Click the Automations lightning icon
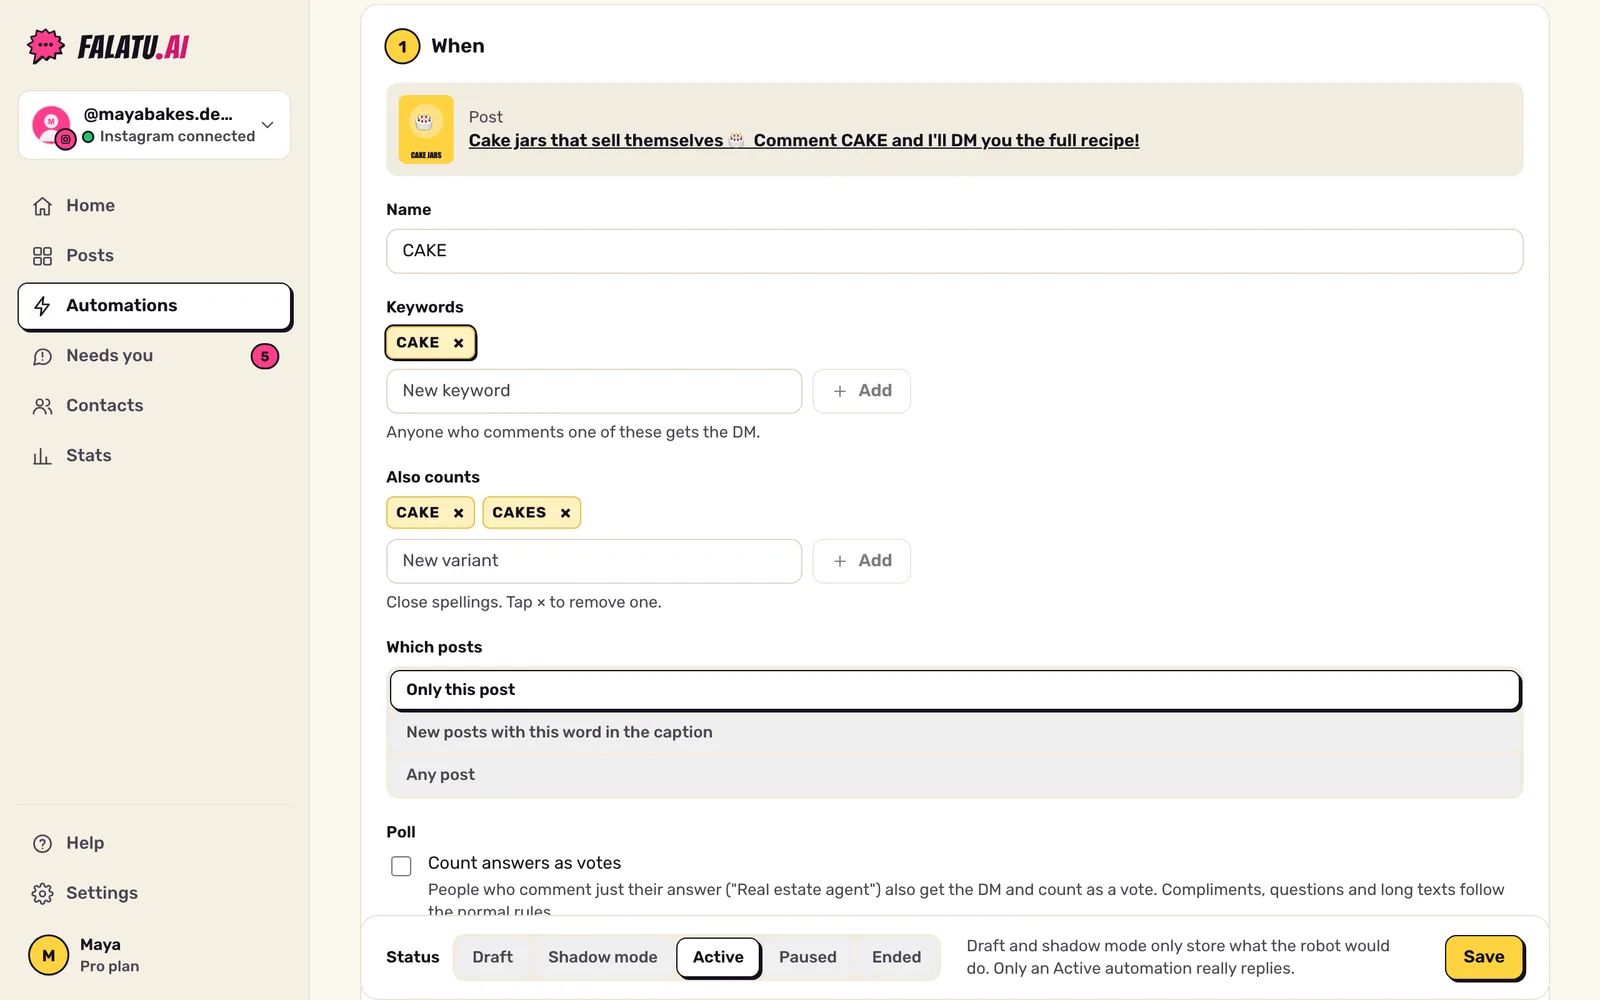 (x=42, y=306)
